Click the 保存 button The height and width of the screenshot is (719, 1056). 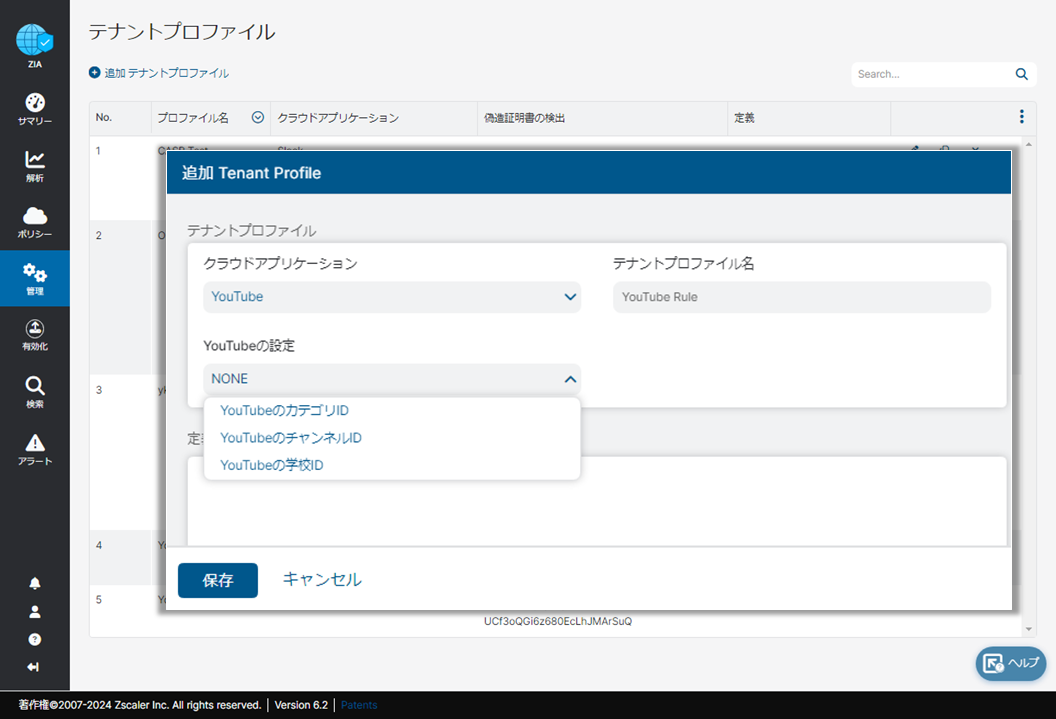click(x=218, y=580)
